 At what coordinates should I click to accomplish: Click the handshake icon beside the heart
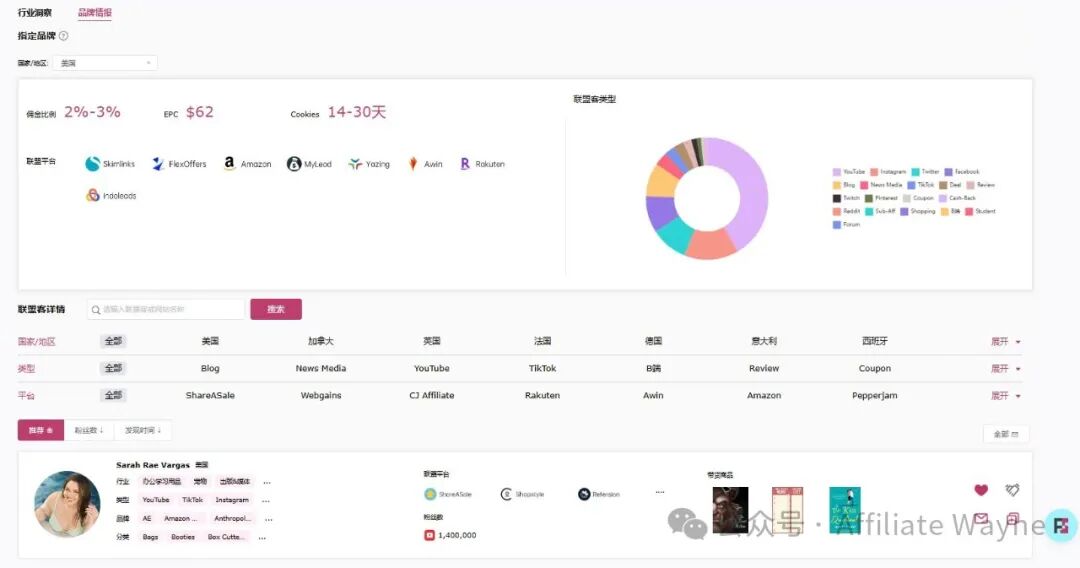click(1012, 490)
